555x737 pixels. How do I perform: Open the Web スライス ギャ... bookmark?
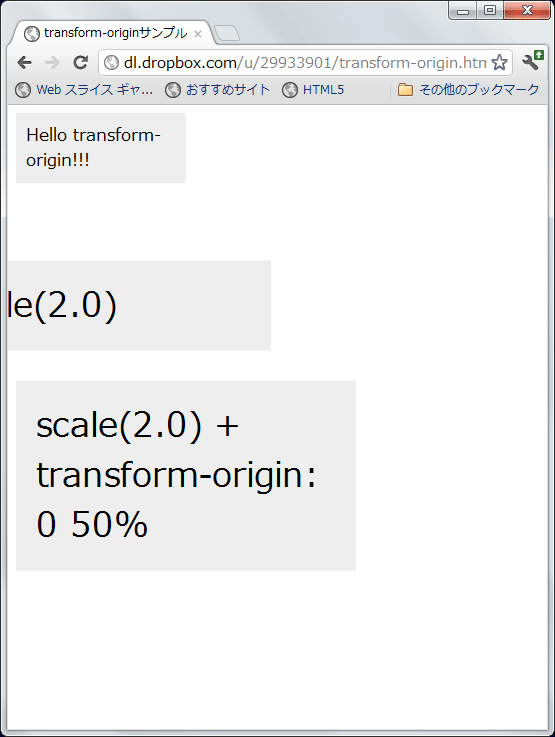point(84,90)
